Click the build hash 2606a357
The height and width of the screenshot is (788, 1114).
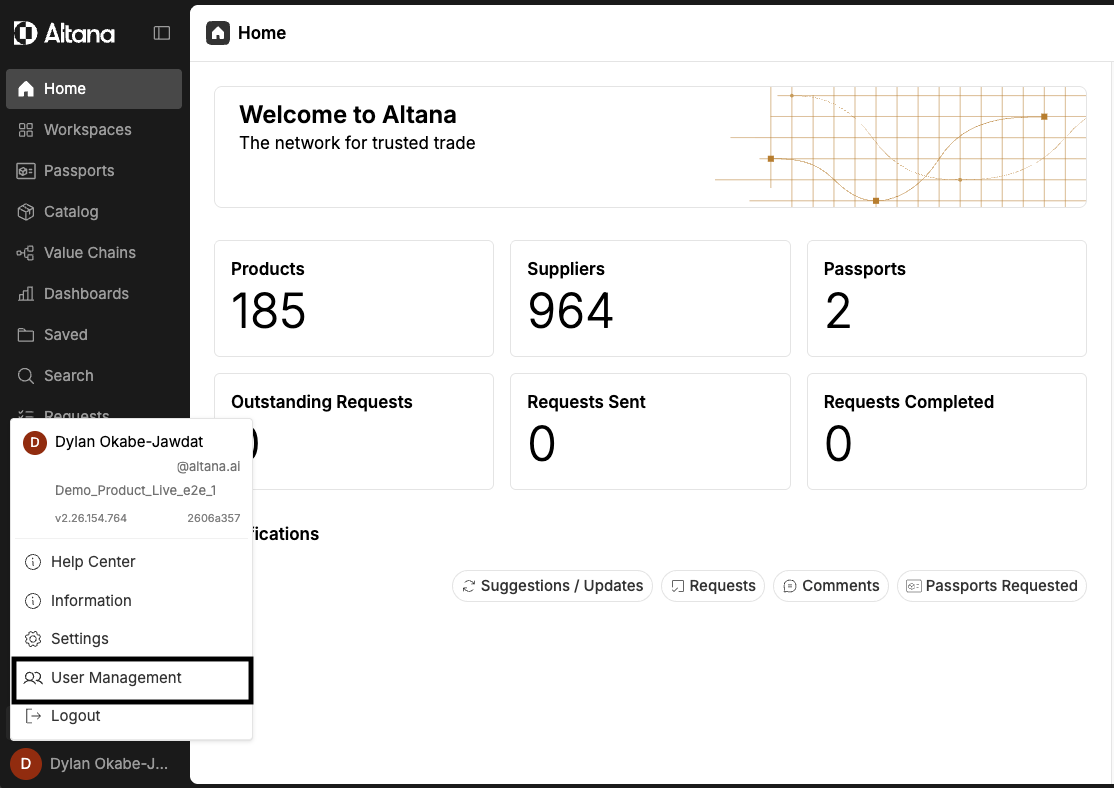(x=214, y=518)
